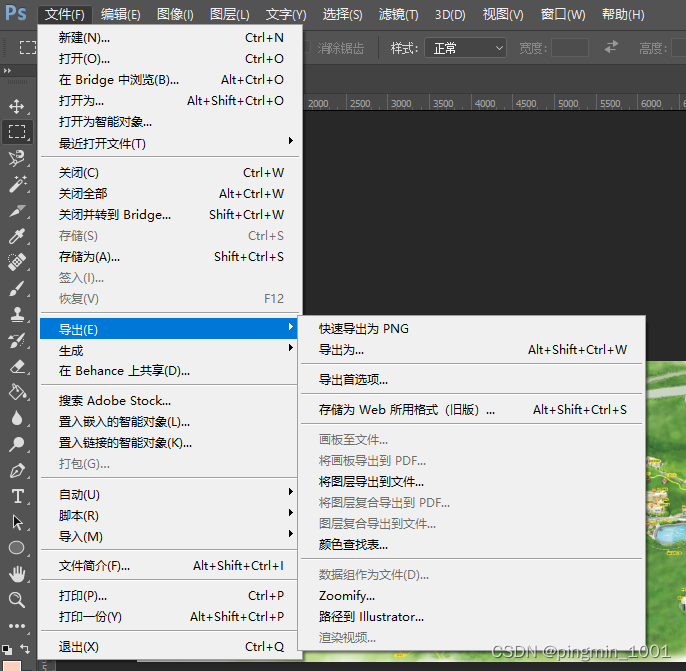Open the 图层(L) menu
This screenshot has height=671, width=686.
click(230, 14)
